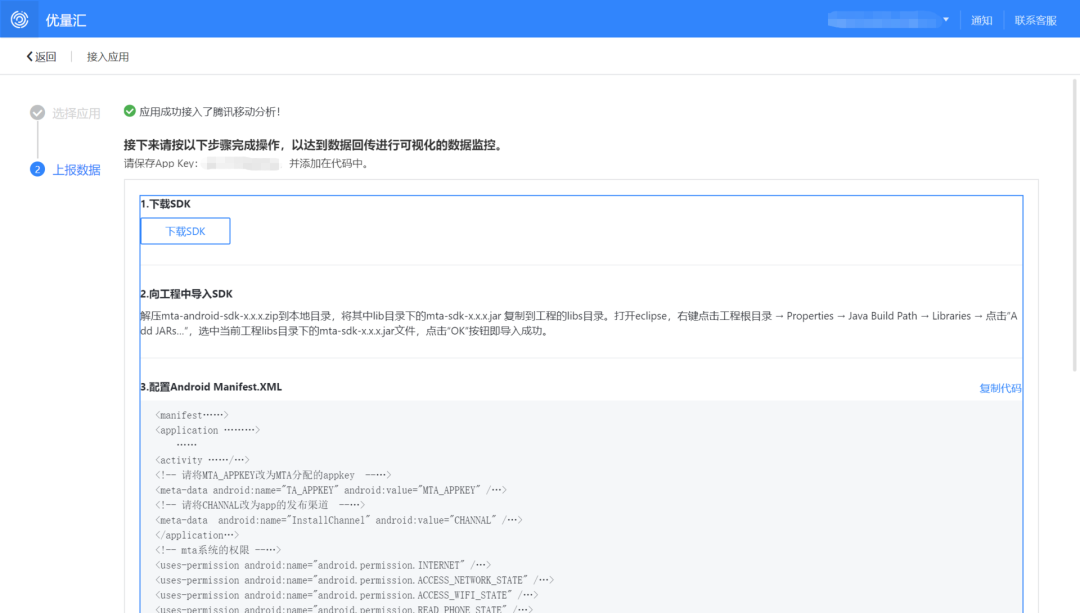Click the InstallChannel meta-data code line

pos(339,520)
